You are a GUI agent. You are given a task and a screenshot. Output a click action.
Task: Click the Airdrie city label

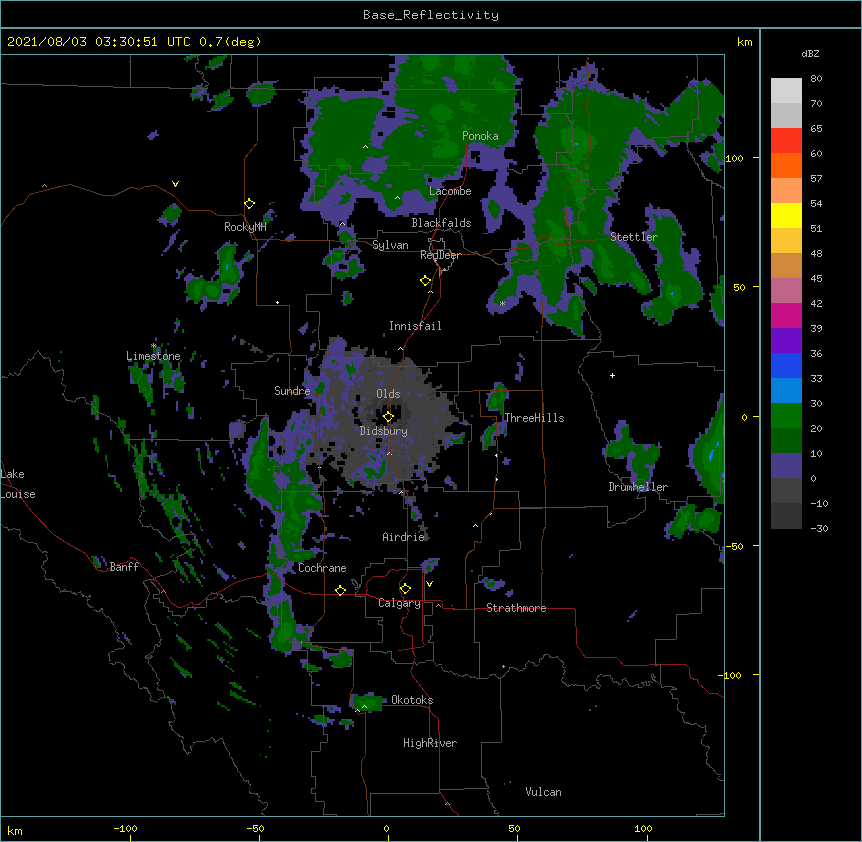[404, 537]
